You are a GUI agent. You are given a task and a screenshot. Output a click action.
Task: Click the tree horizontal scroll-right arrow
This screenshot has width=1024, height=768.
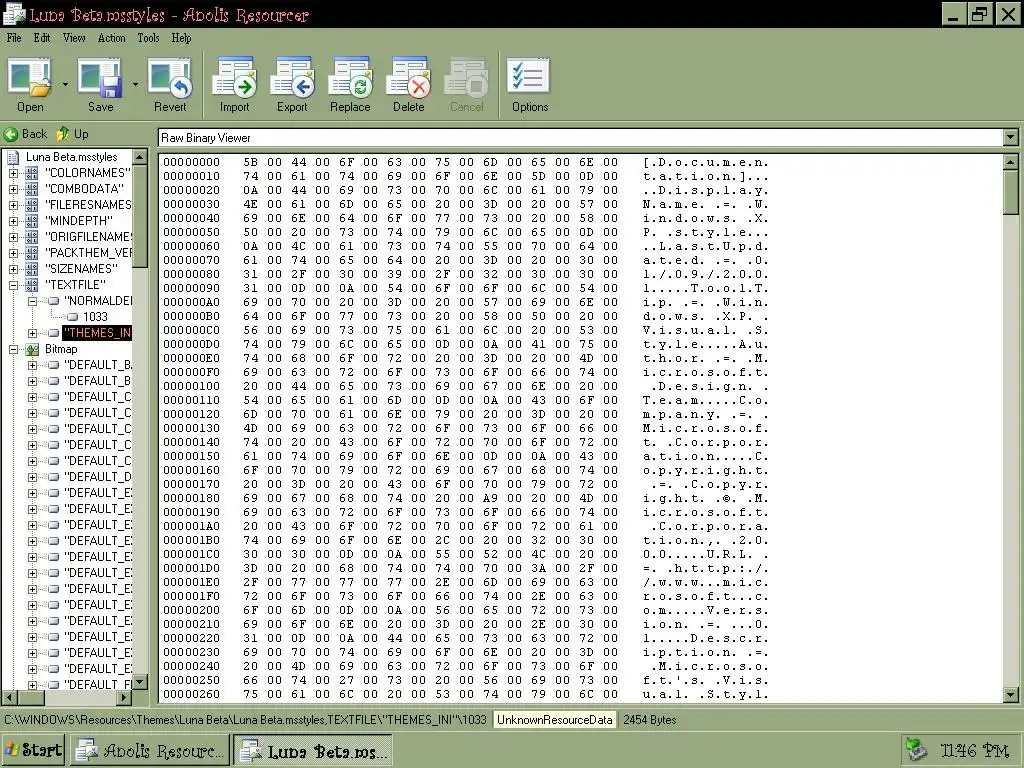(124, 697)
